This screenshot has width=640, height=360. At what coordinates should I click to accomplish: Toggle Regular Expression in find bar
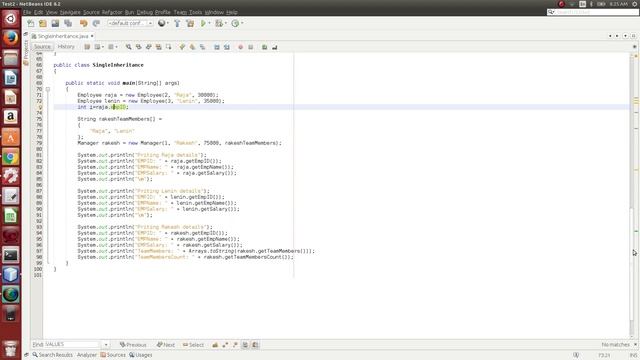coord(235,345)
